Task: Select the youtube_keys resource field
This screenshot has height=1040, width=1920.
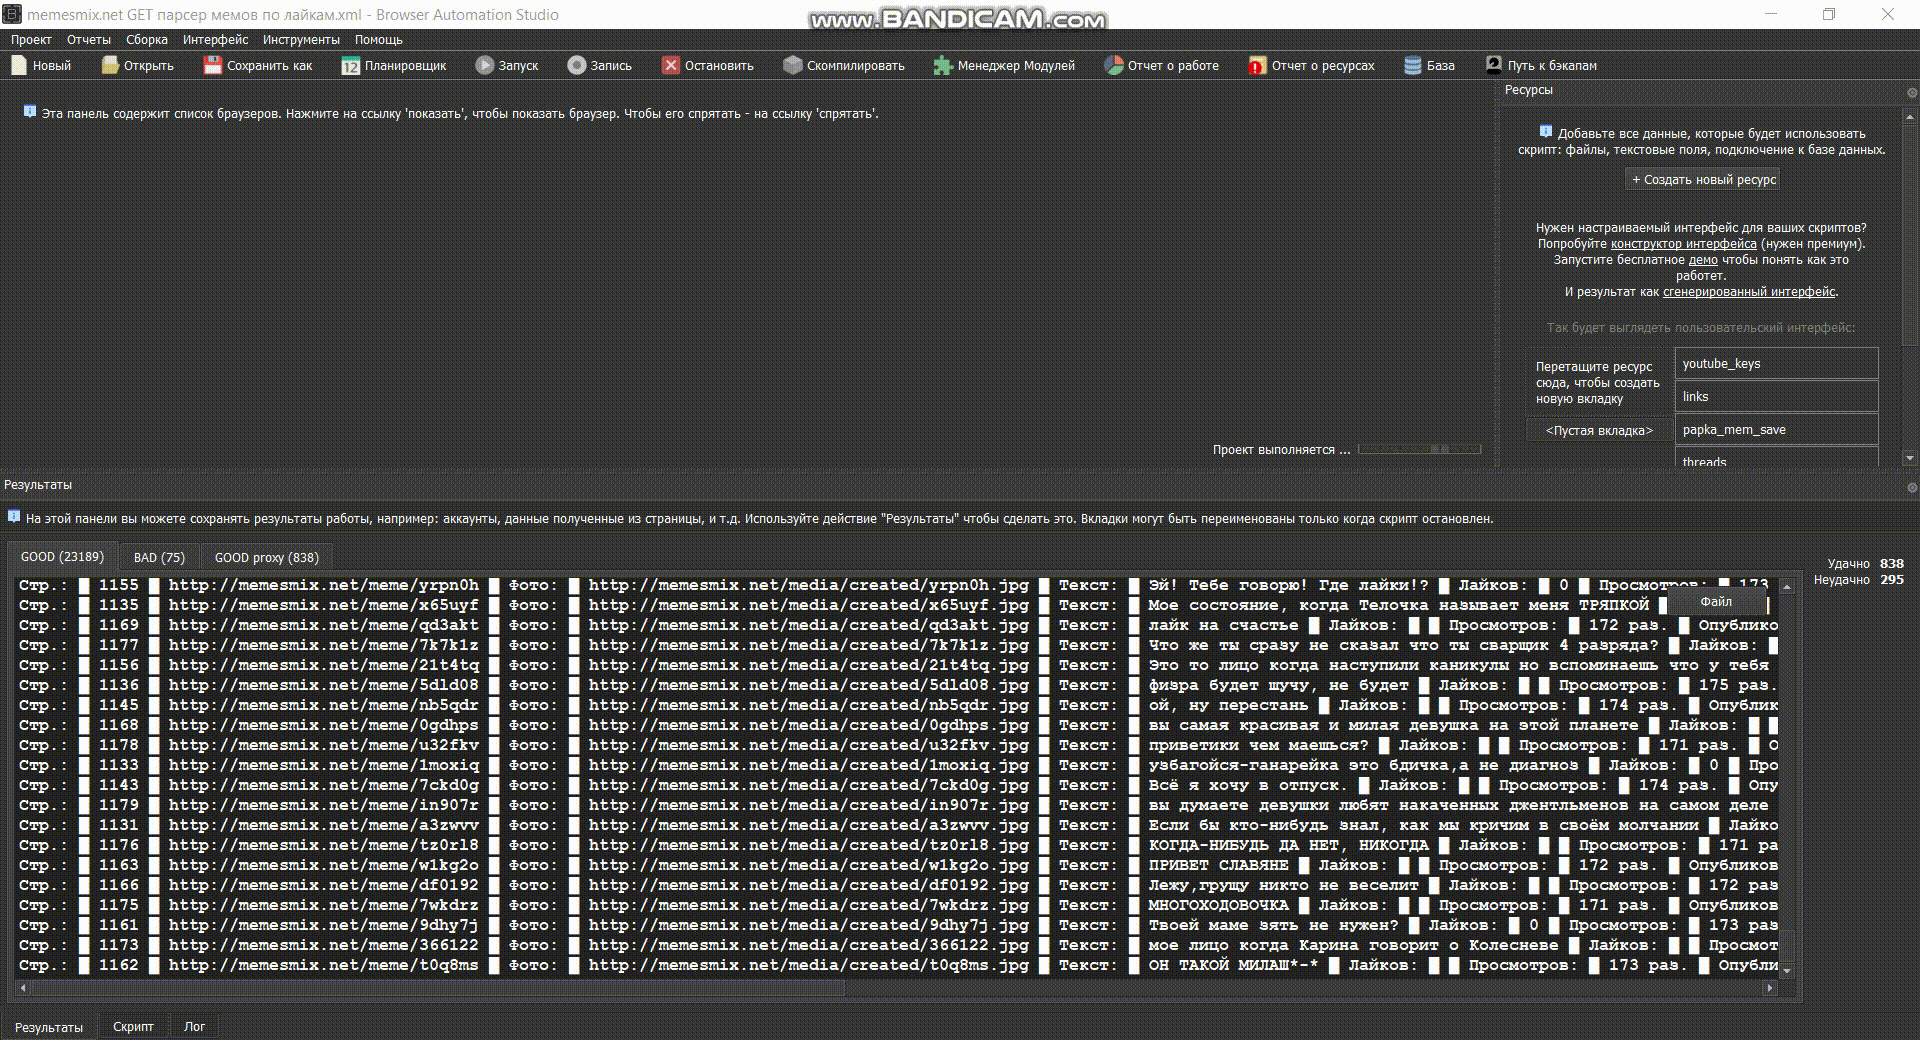Action: 1777,363
